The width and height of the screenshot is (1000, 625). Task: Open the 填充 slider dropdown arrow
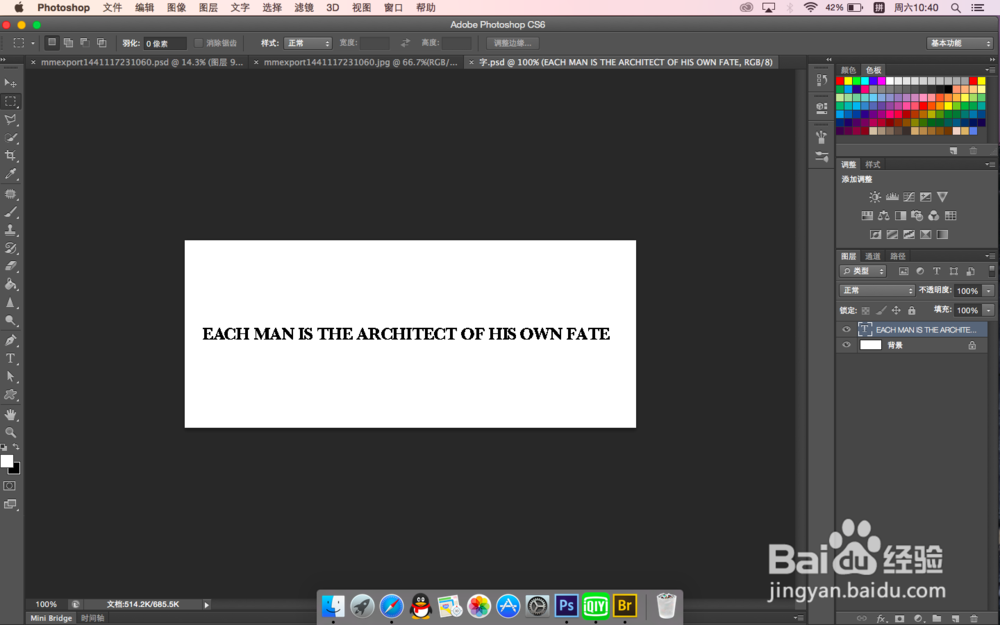click(989, 311)
